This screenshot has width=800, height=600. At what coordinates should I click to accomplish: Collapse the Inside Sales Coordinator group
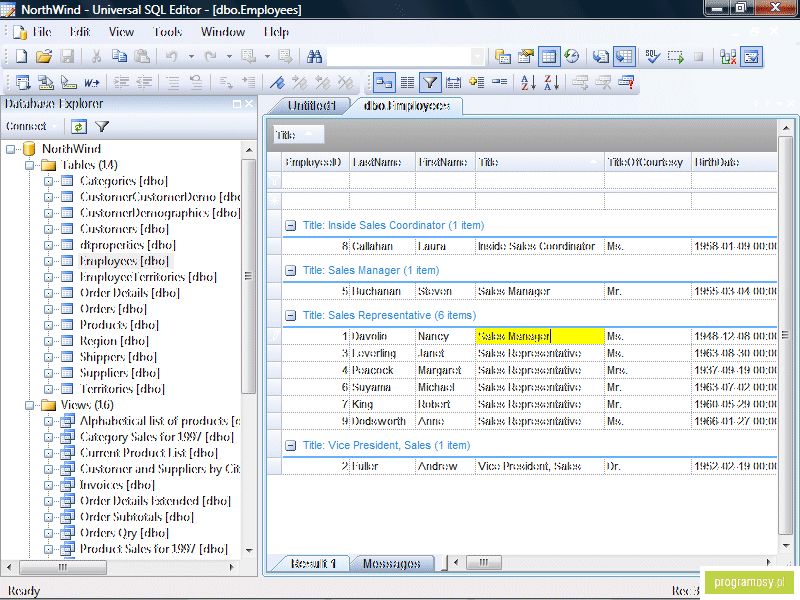[290, 226]
